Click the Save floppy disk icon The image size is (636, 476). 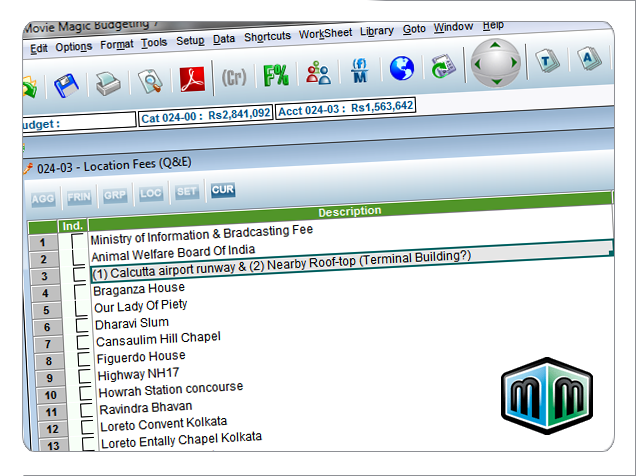coord(66,85)
